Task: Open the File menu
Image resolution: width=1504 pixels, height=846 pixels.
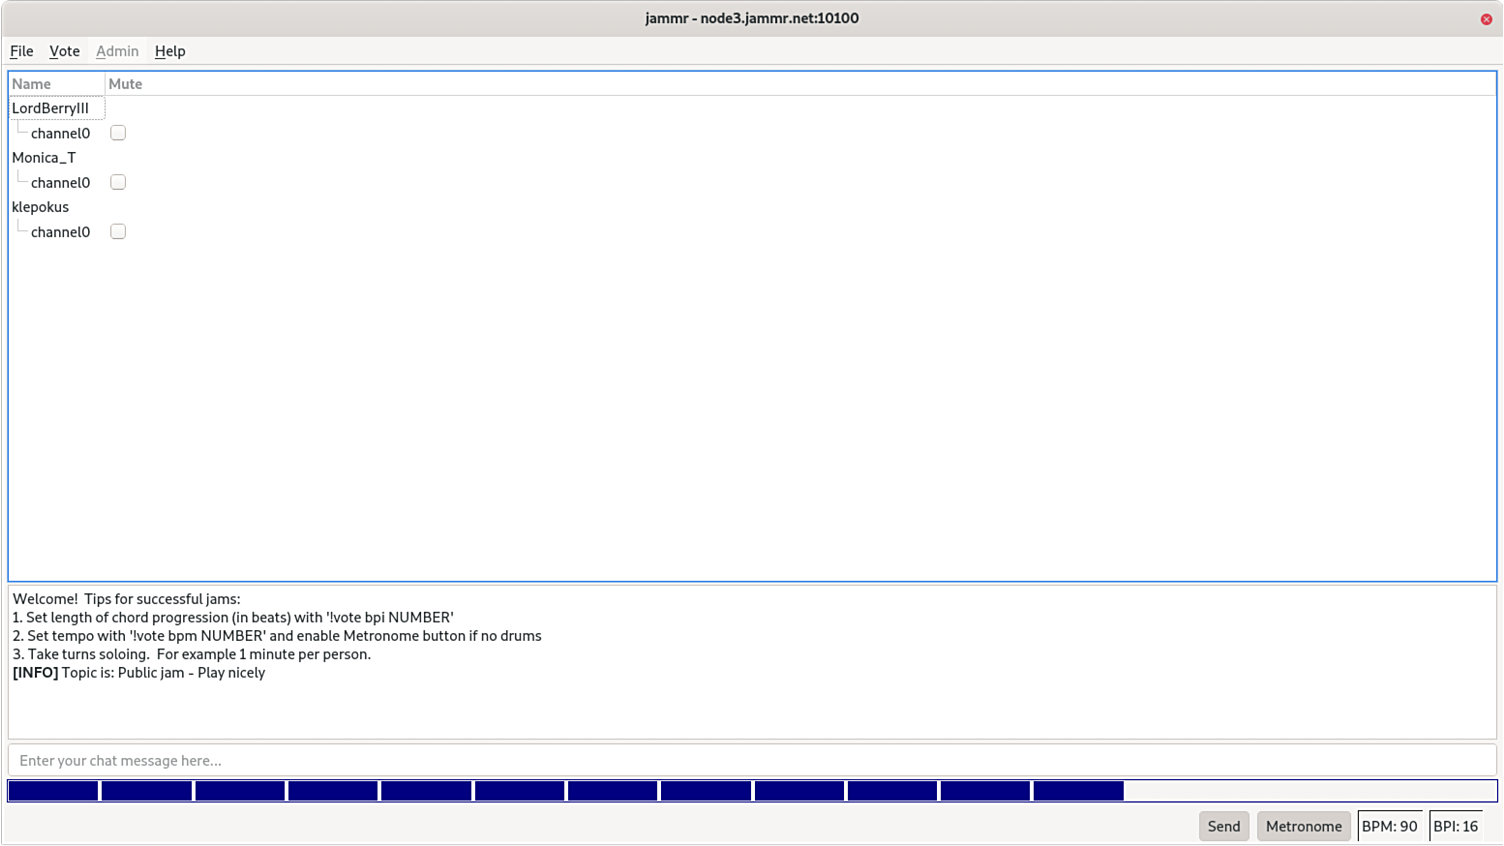Action: [x=21, y=51]
